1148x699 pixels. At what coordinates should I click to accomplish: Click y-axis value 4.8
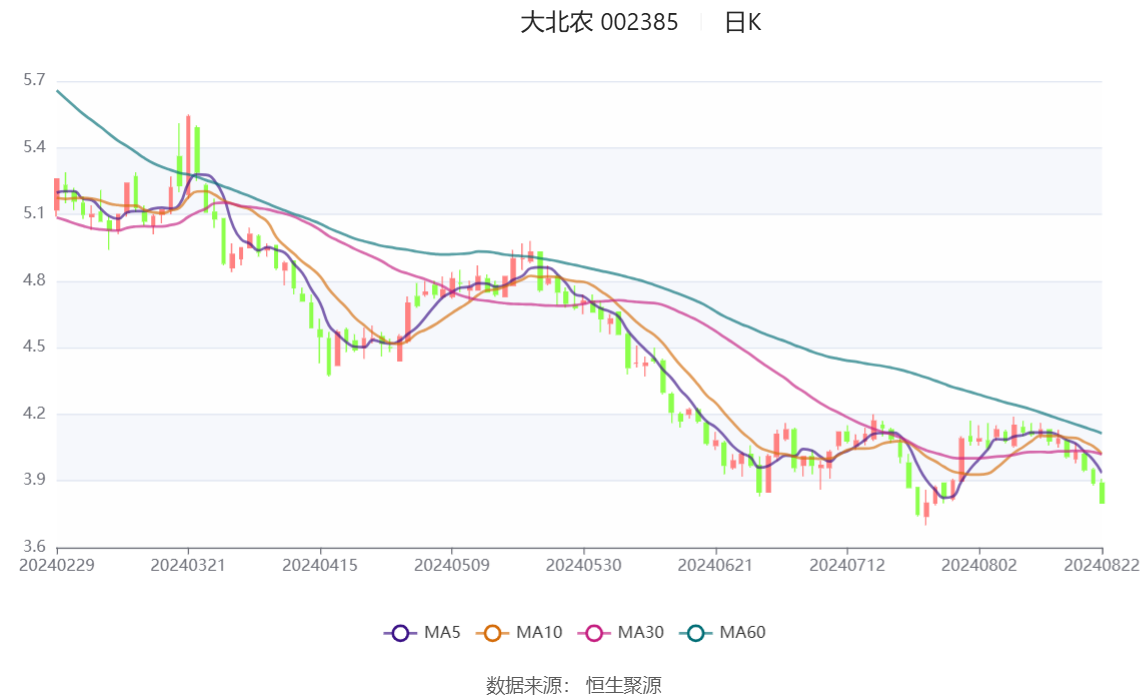click(x=34, y=280)
